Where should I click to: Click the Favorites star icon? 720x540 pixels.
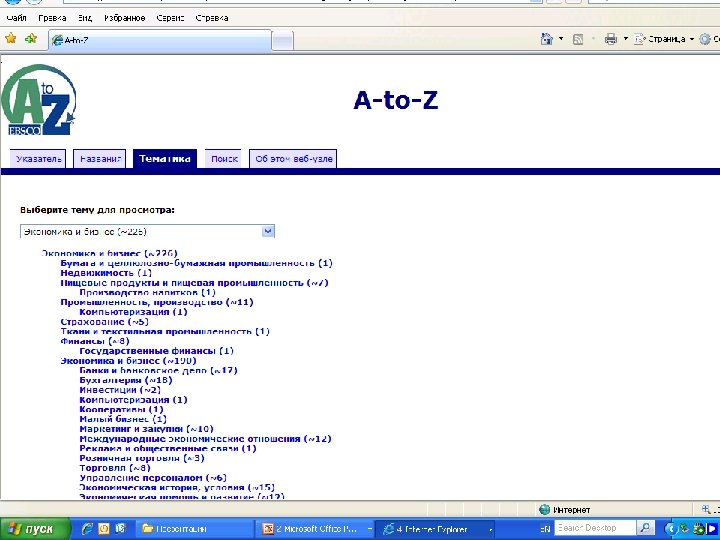coord(11,39)
